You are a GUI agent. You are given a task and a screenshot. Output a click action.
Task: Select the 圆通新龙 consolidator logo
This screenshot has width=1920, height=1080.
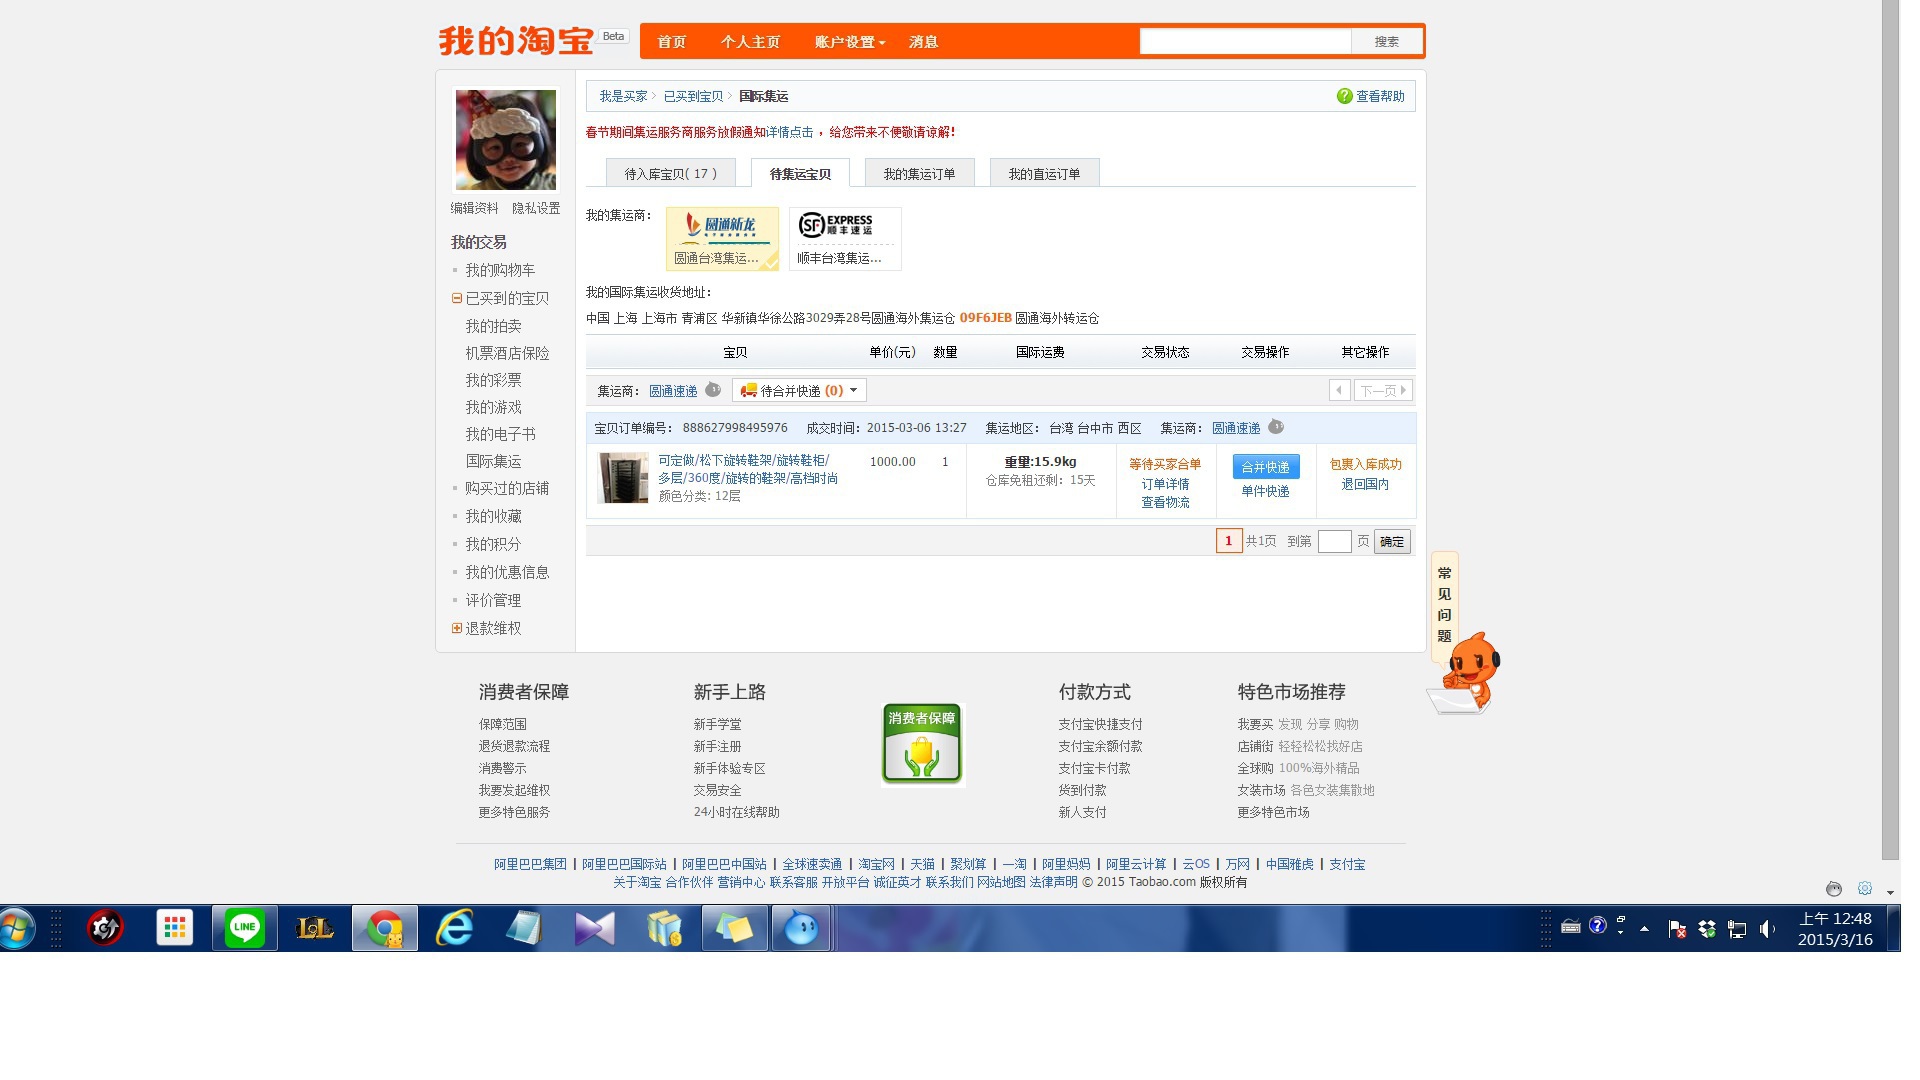[x=722, y=238]
